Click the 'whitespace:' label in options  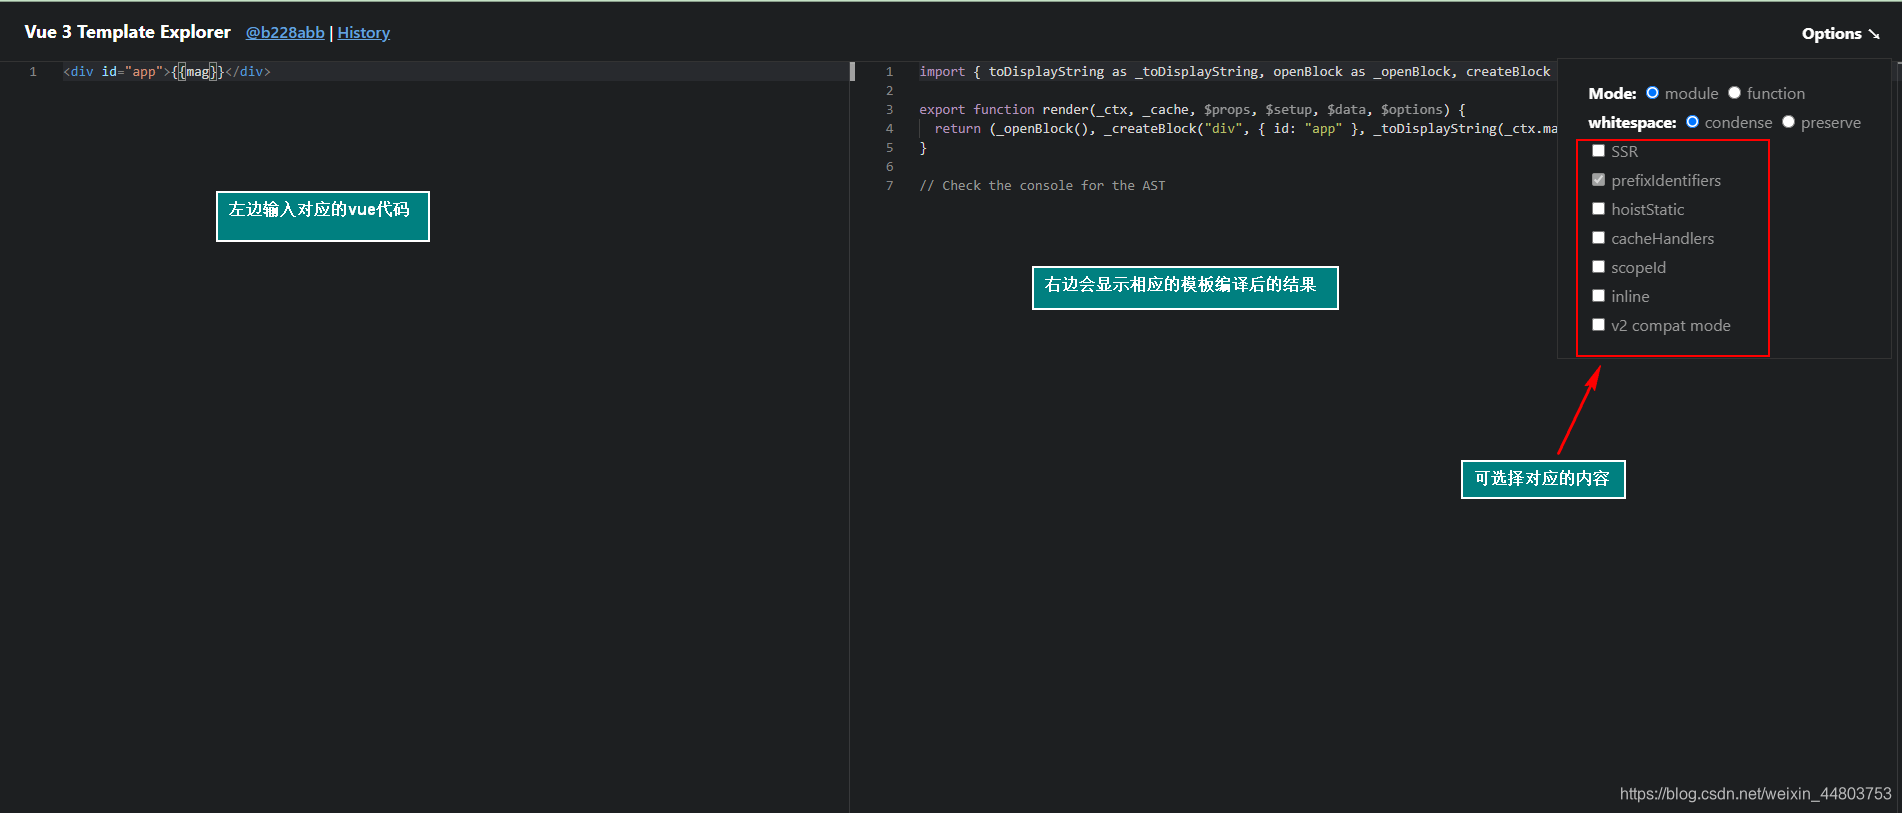[x=1632, y=123]
